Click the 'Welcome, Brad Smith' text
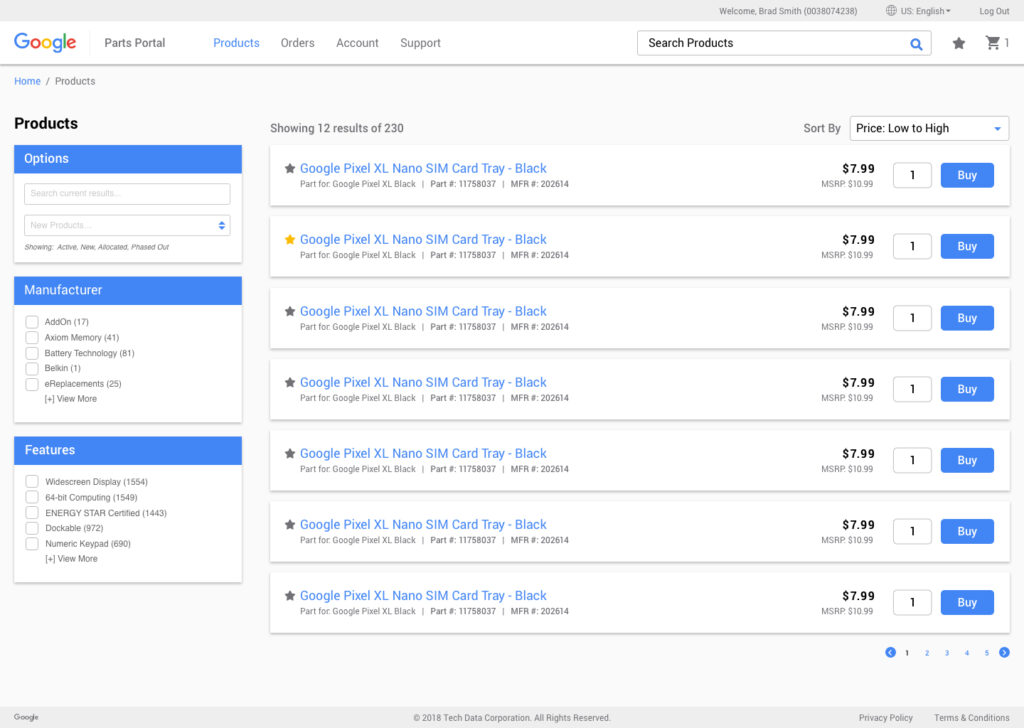 788,11
